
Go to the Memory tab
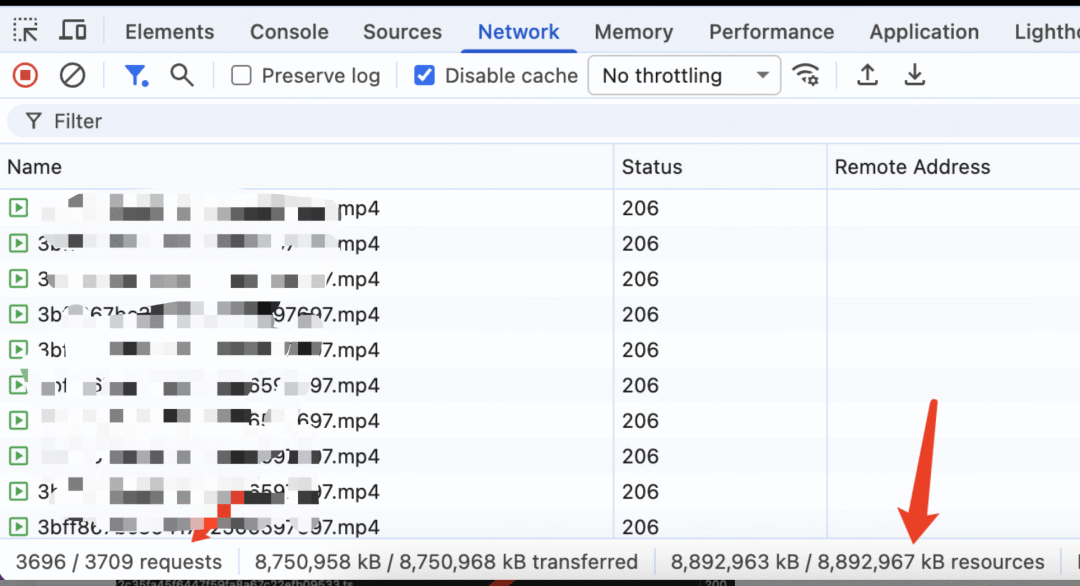[x=634, y=32]
